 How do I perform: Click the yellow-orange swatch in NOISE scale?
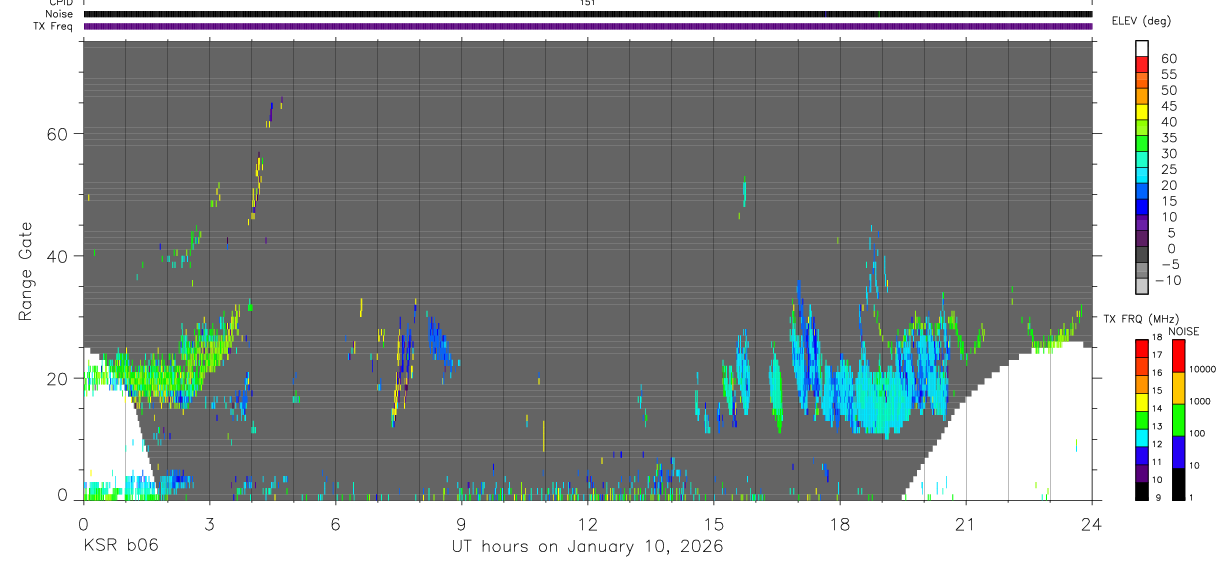coord(1178,388)
